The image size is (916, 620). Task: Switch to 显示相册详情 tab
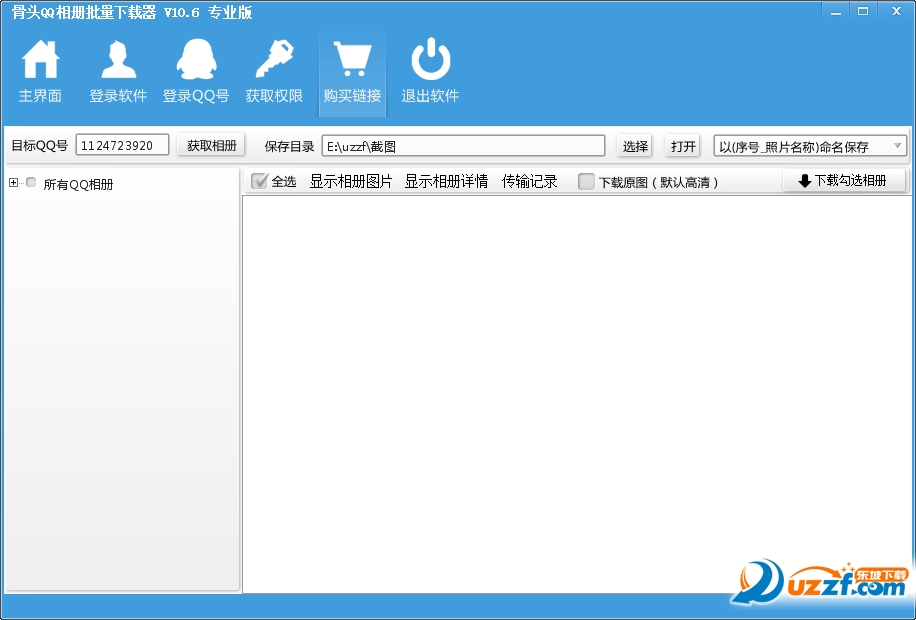[x=446, y=182]
